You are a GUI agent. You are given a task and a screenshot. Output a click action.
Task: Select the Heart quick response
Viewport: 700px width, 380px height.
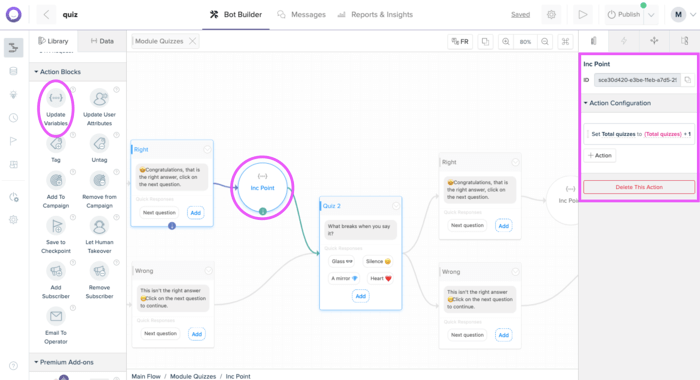[380, 278]
